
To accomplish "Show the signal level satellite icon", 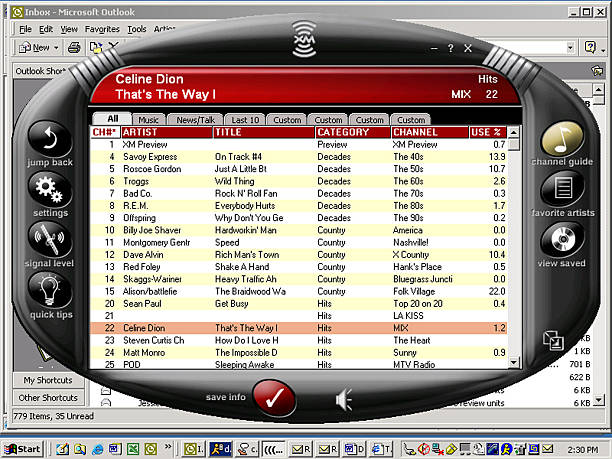I will click(x=50, y=240).
